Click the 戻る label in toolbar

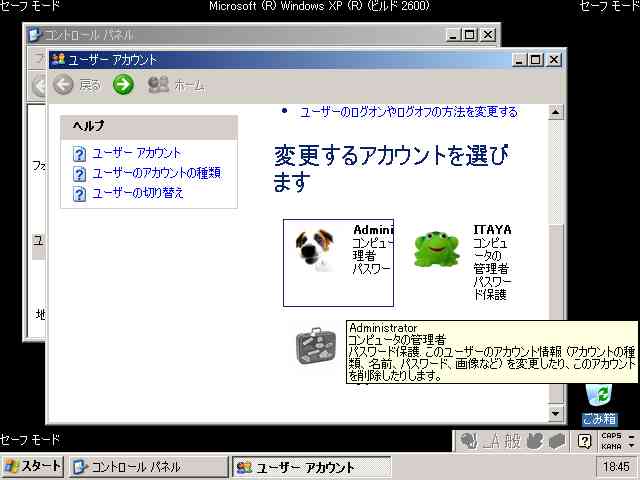[x=90, y=85]
